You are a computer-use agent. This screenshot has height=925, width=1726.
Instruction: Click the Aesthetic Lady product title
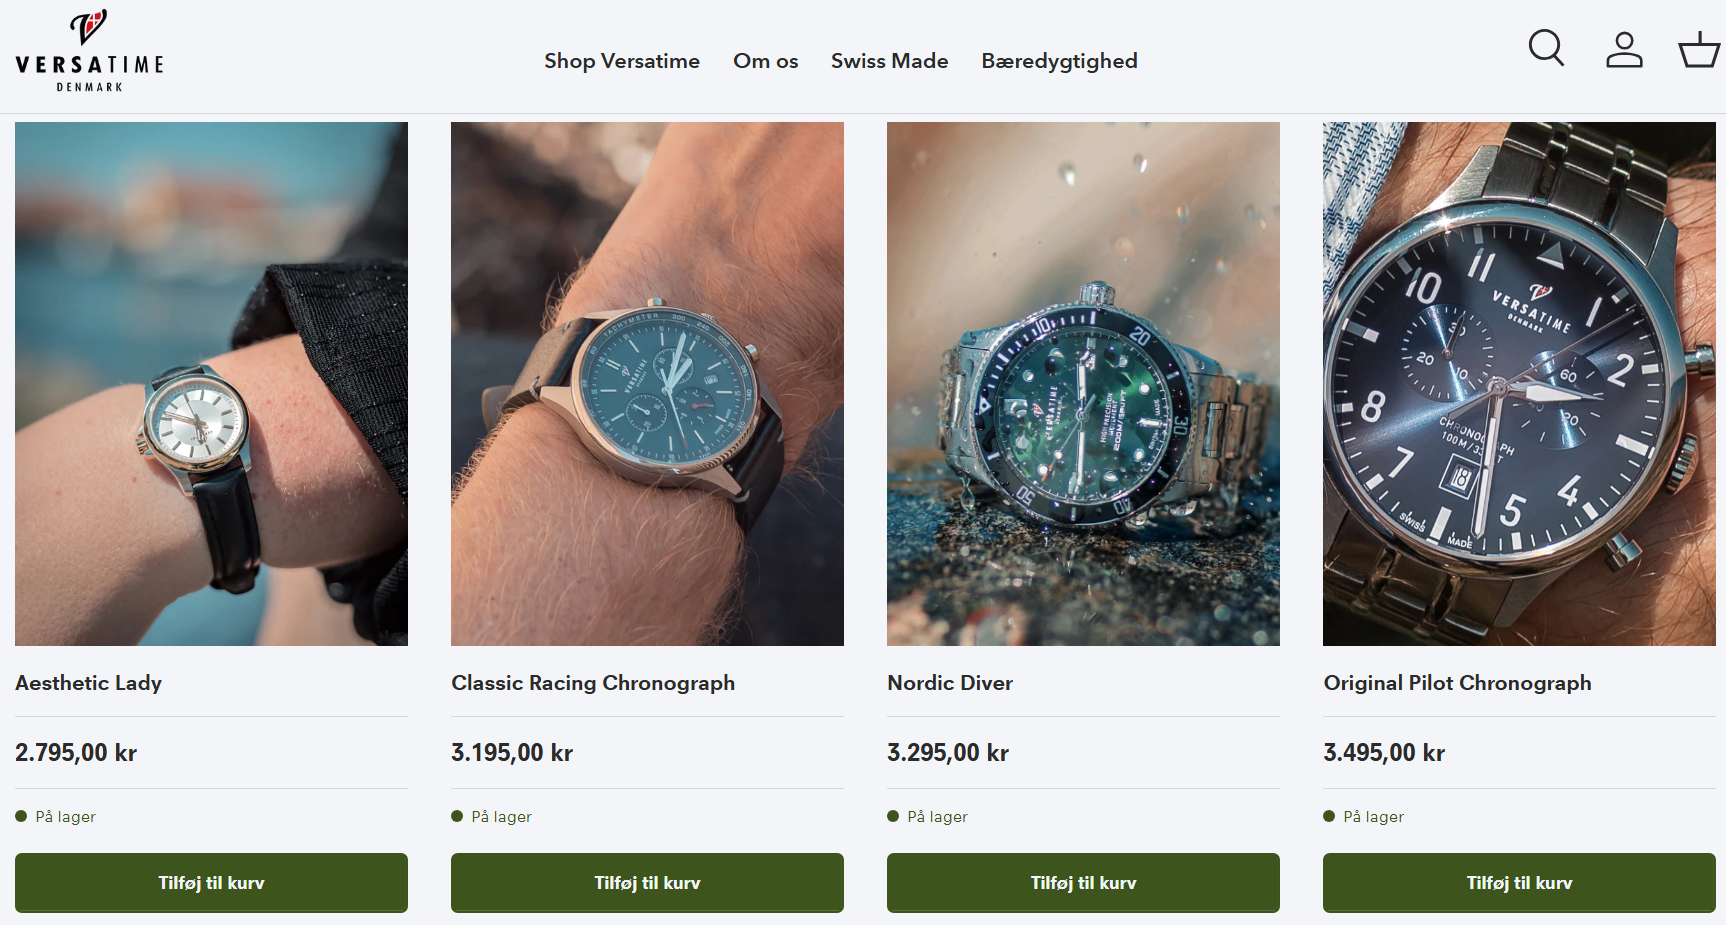(x=89, y=683)
